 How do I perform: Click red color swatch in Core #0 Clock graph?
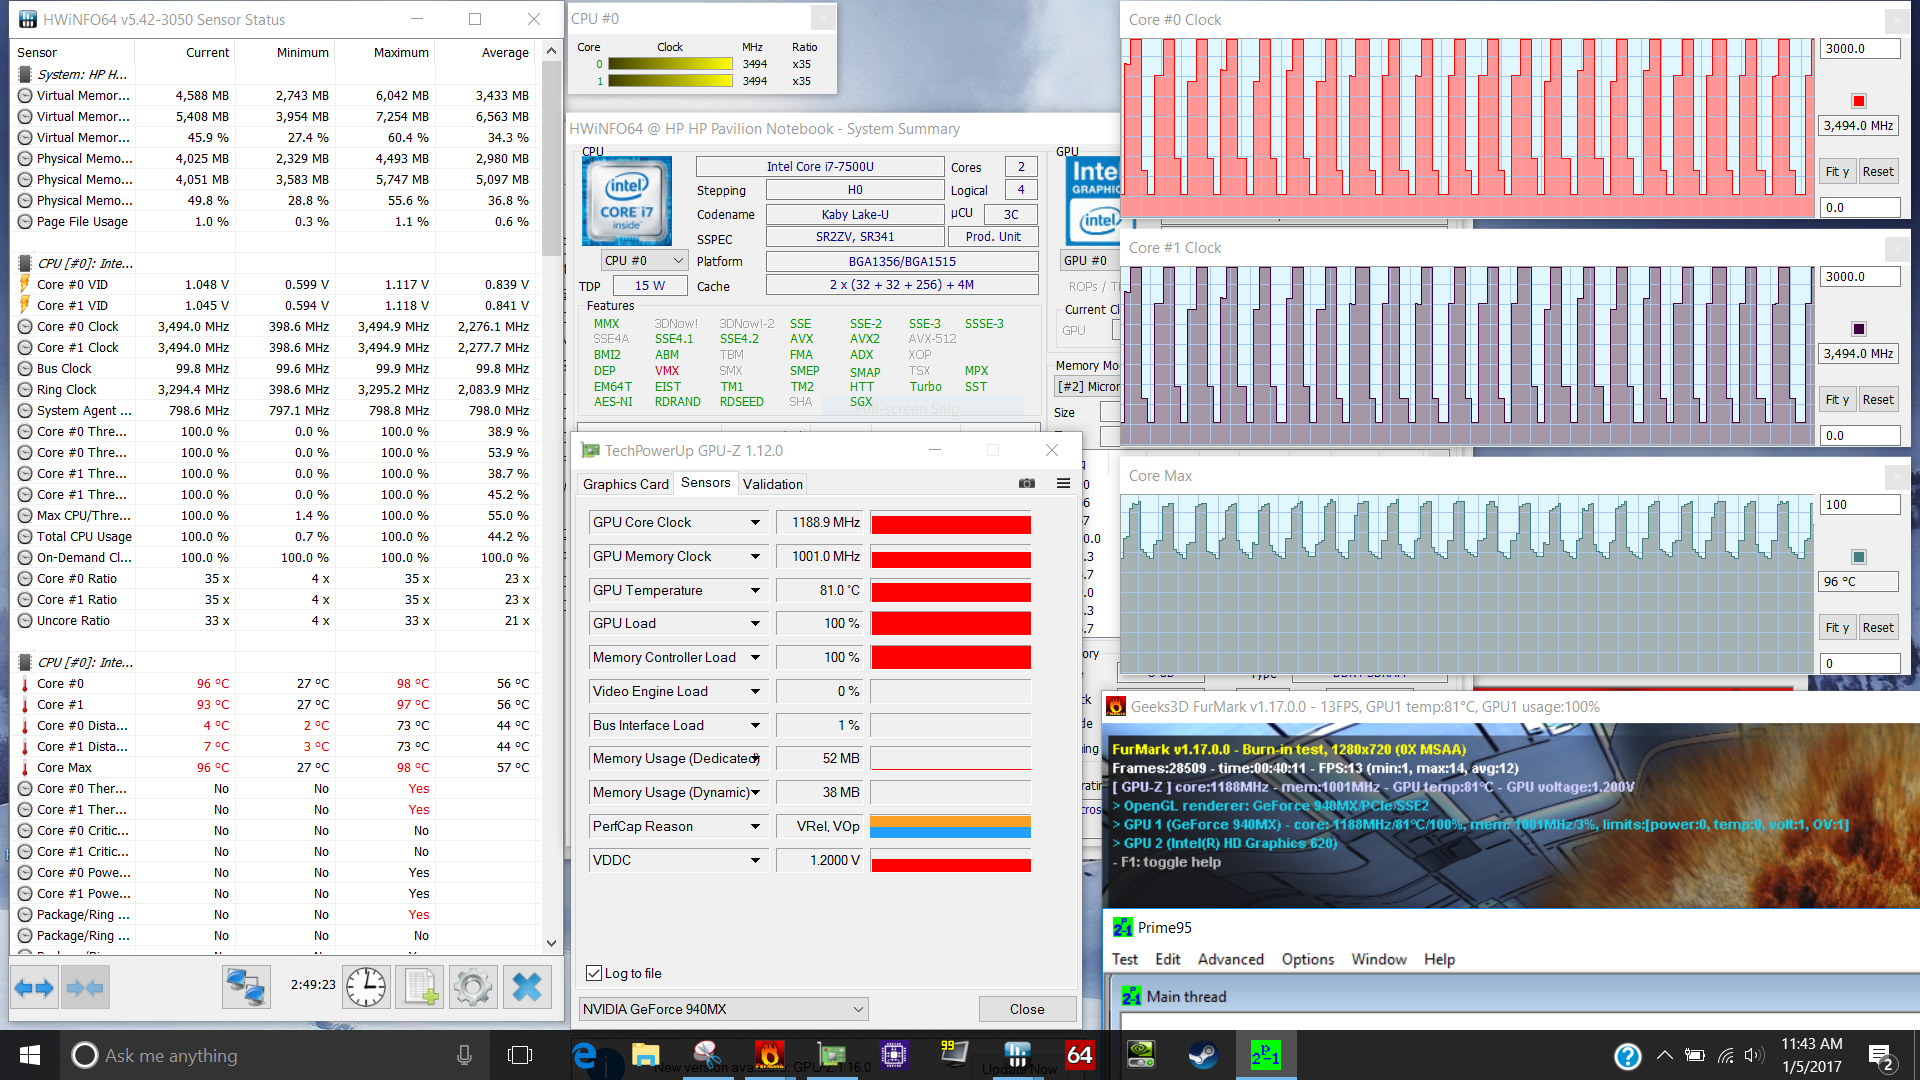[x=1859, y=100]
